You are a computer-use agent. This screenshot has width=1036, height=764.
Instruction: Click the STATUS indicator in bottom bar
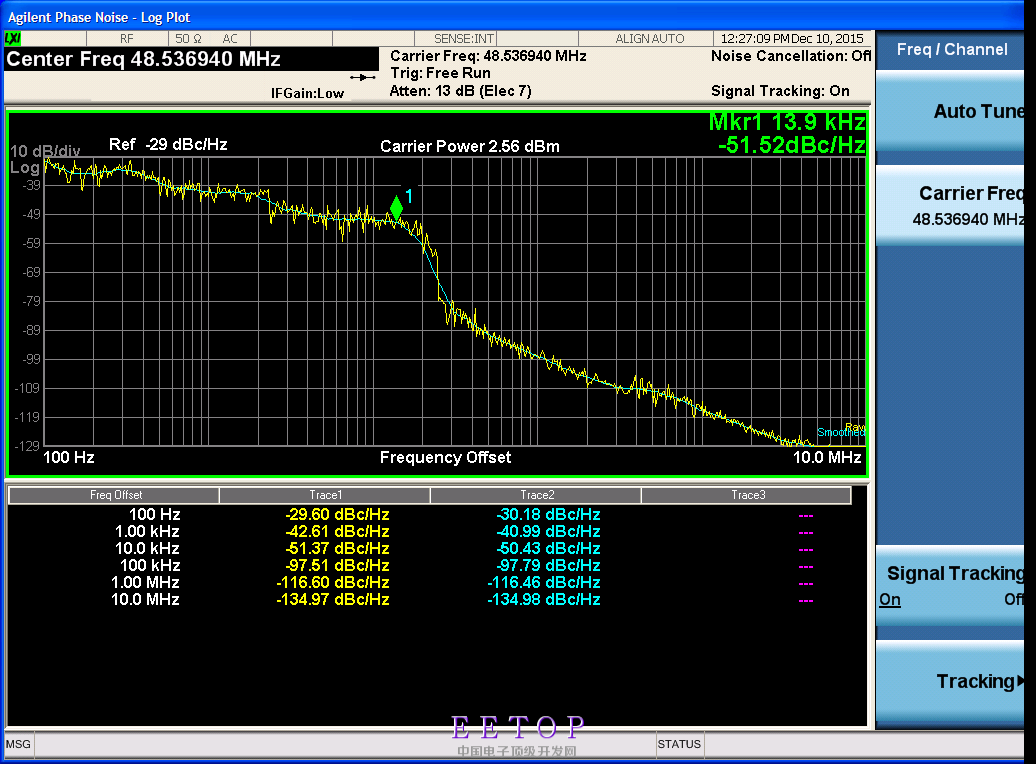click(679, 744)
